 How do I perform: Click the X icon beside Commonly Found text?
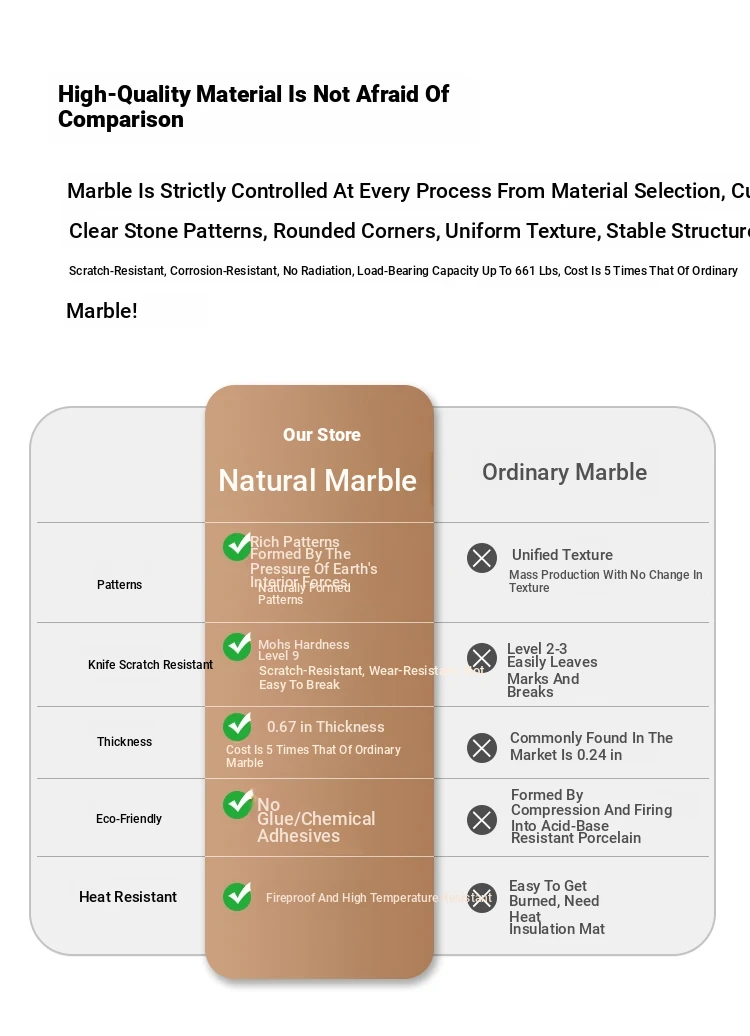coord(482,748)
